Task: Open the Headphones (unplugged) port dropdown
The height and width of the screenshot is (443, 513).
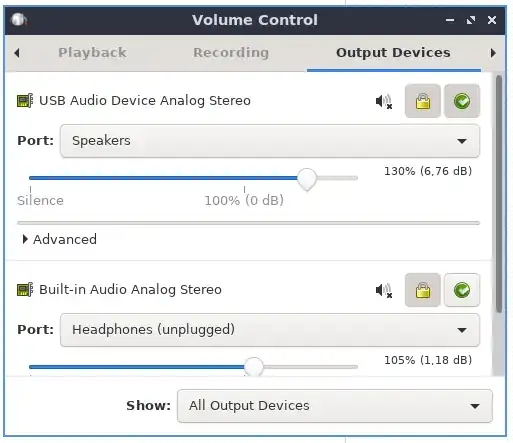Action: (270, 330)
